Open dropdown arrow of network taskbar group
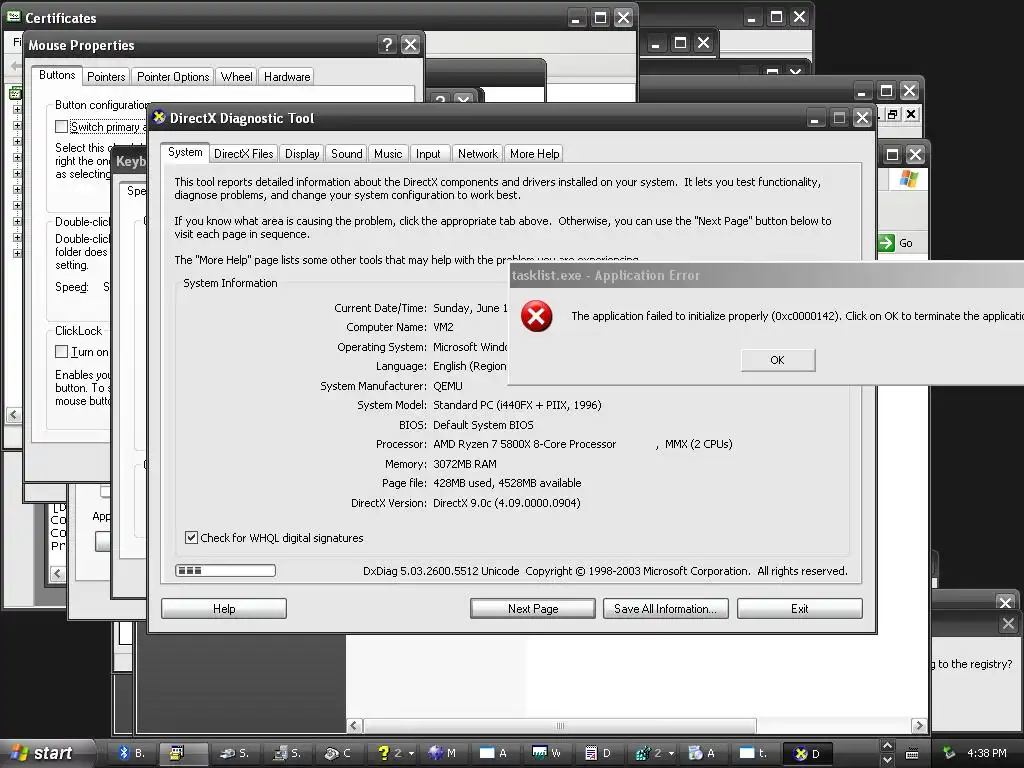 (671, 753)
